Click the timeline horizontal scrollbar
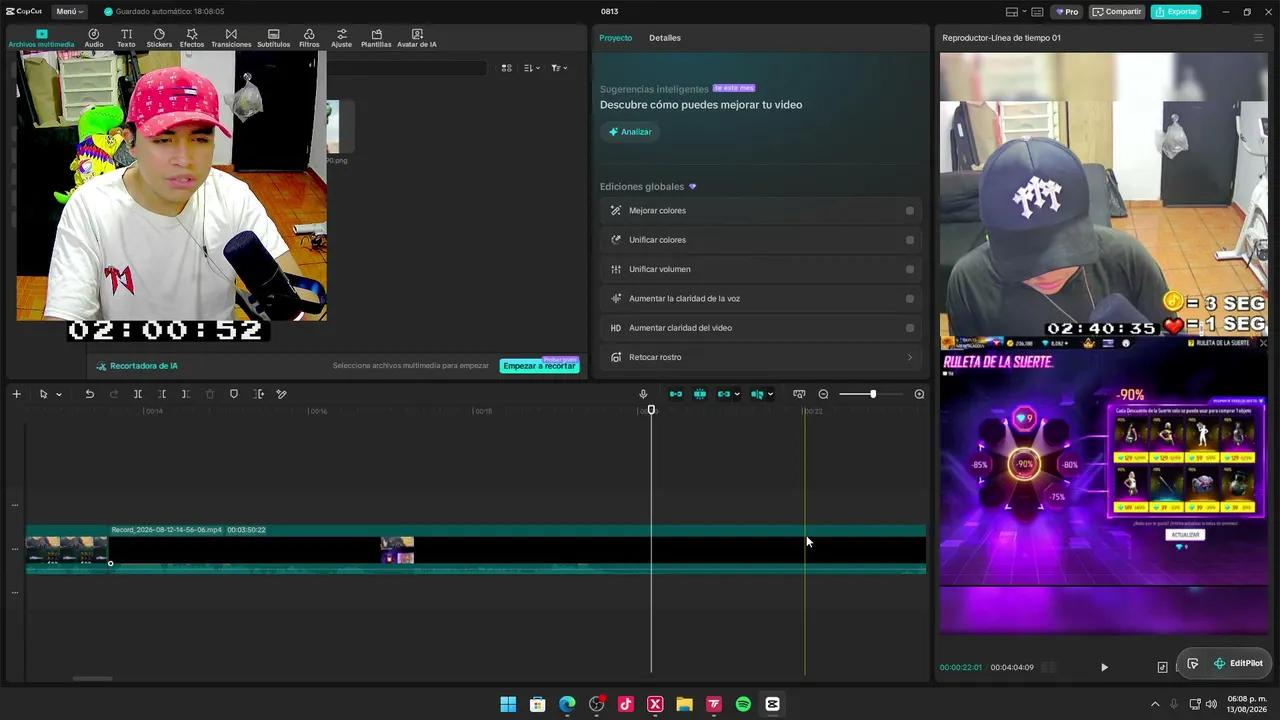1280x720 pixels. click(93, 679)
